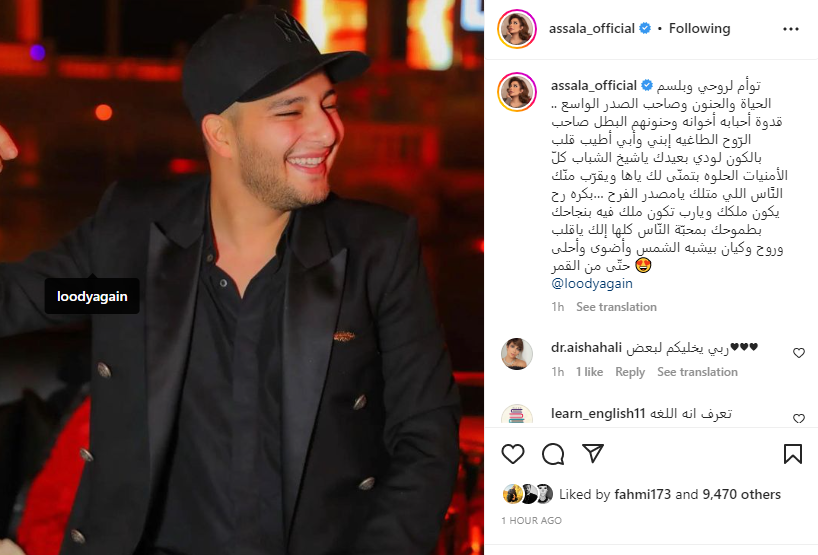See translation of dr.aishahali's comment
Viewport: 818px width, 555px height.
click(697, 372)
